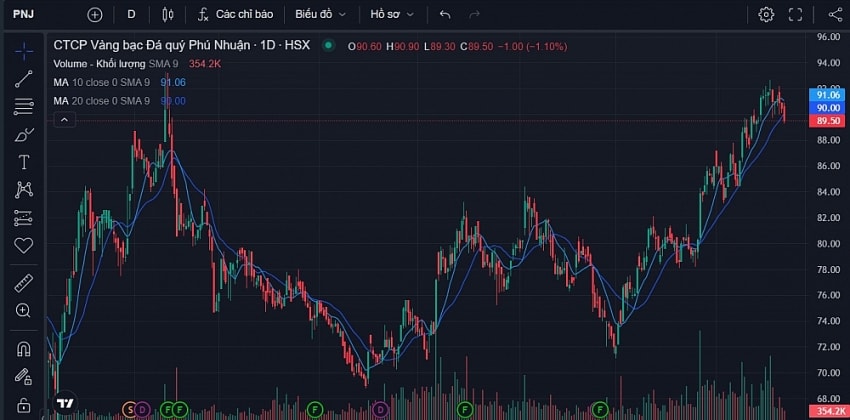Image resolution: width=850 pixels, height=420 pixels.
Task: Select the Fibonacci retracement lines tool
Action: [24, 107]
